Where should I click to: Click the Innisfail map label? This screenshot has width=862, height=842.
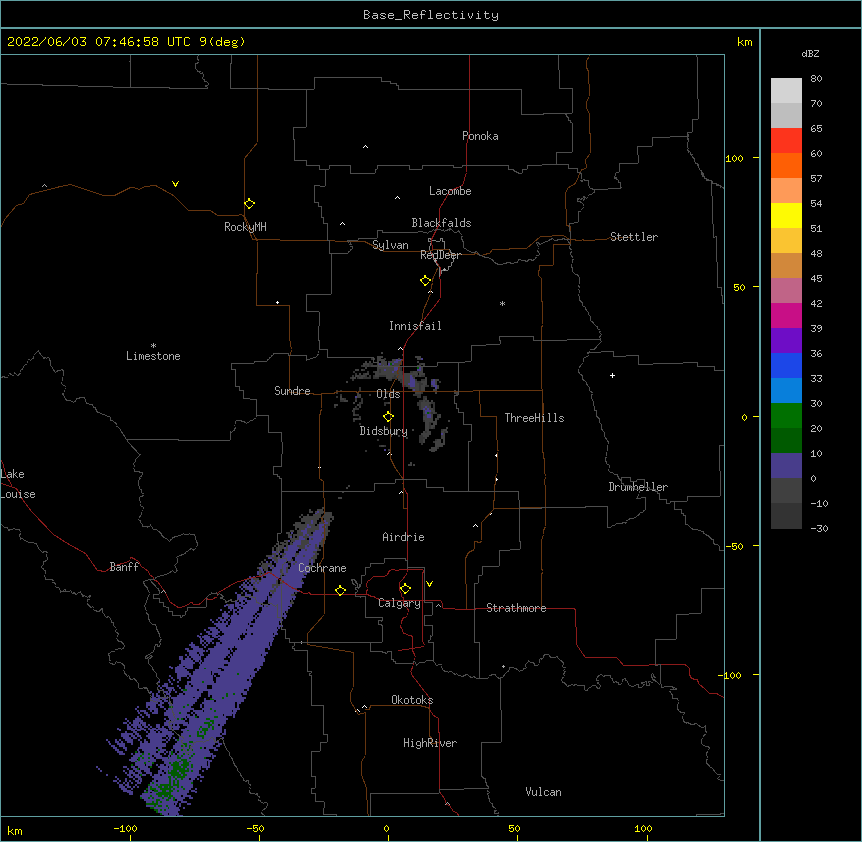415,326
